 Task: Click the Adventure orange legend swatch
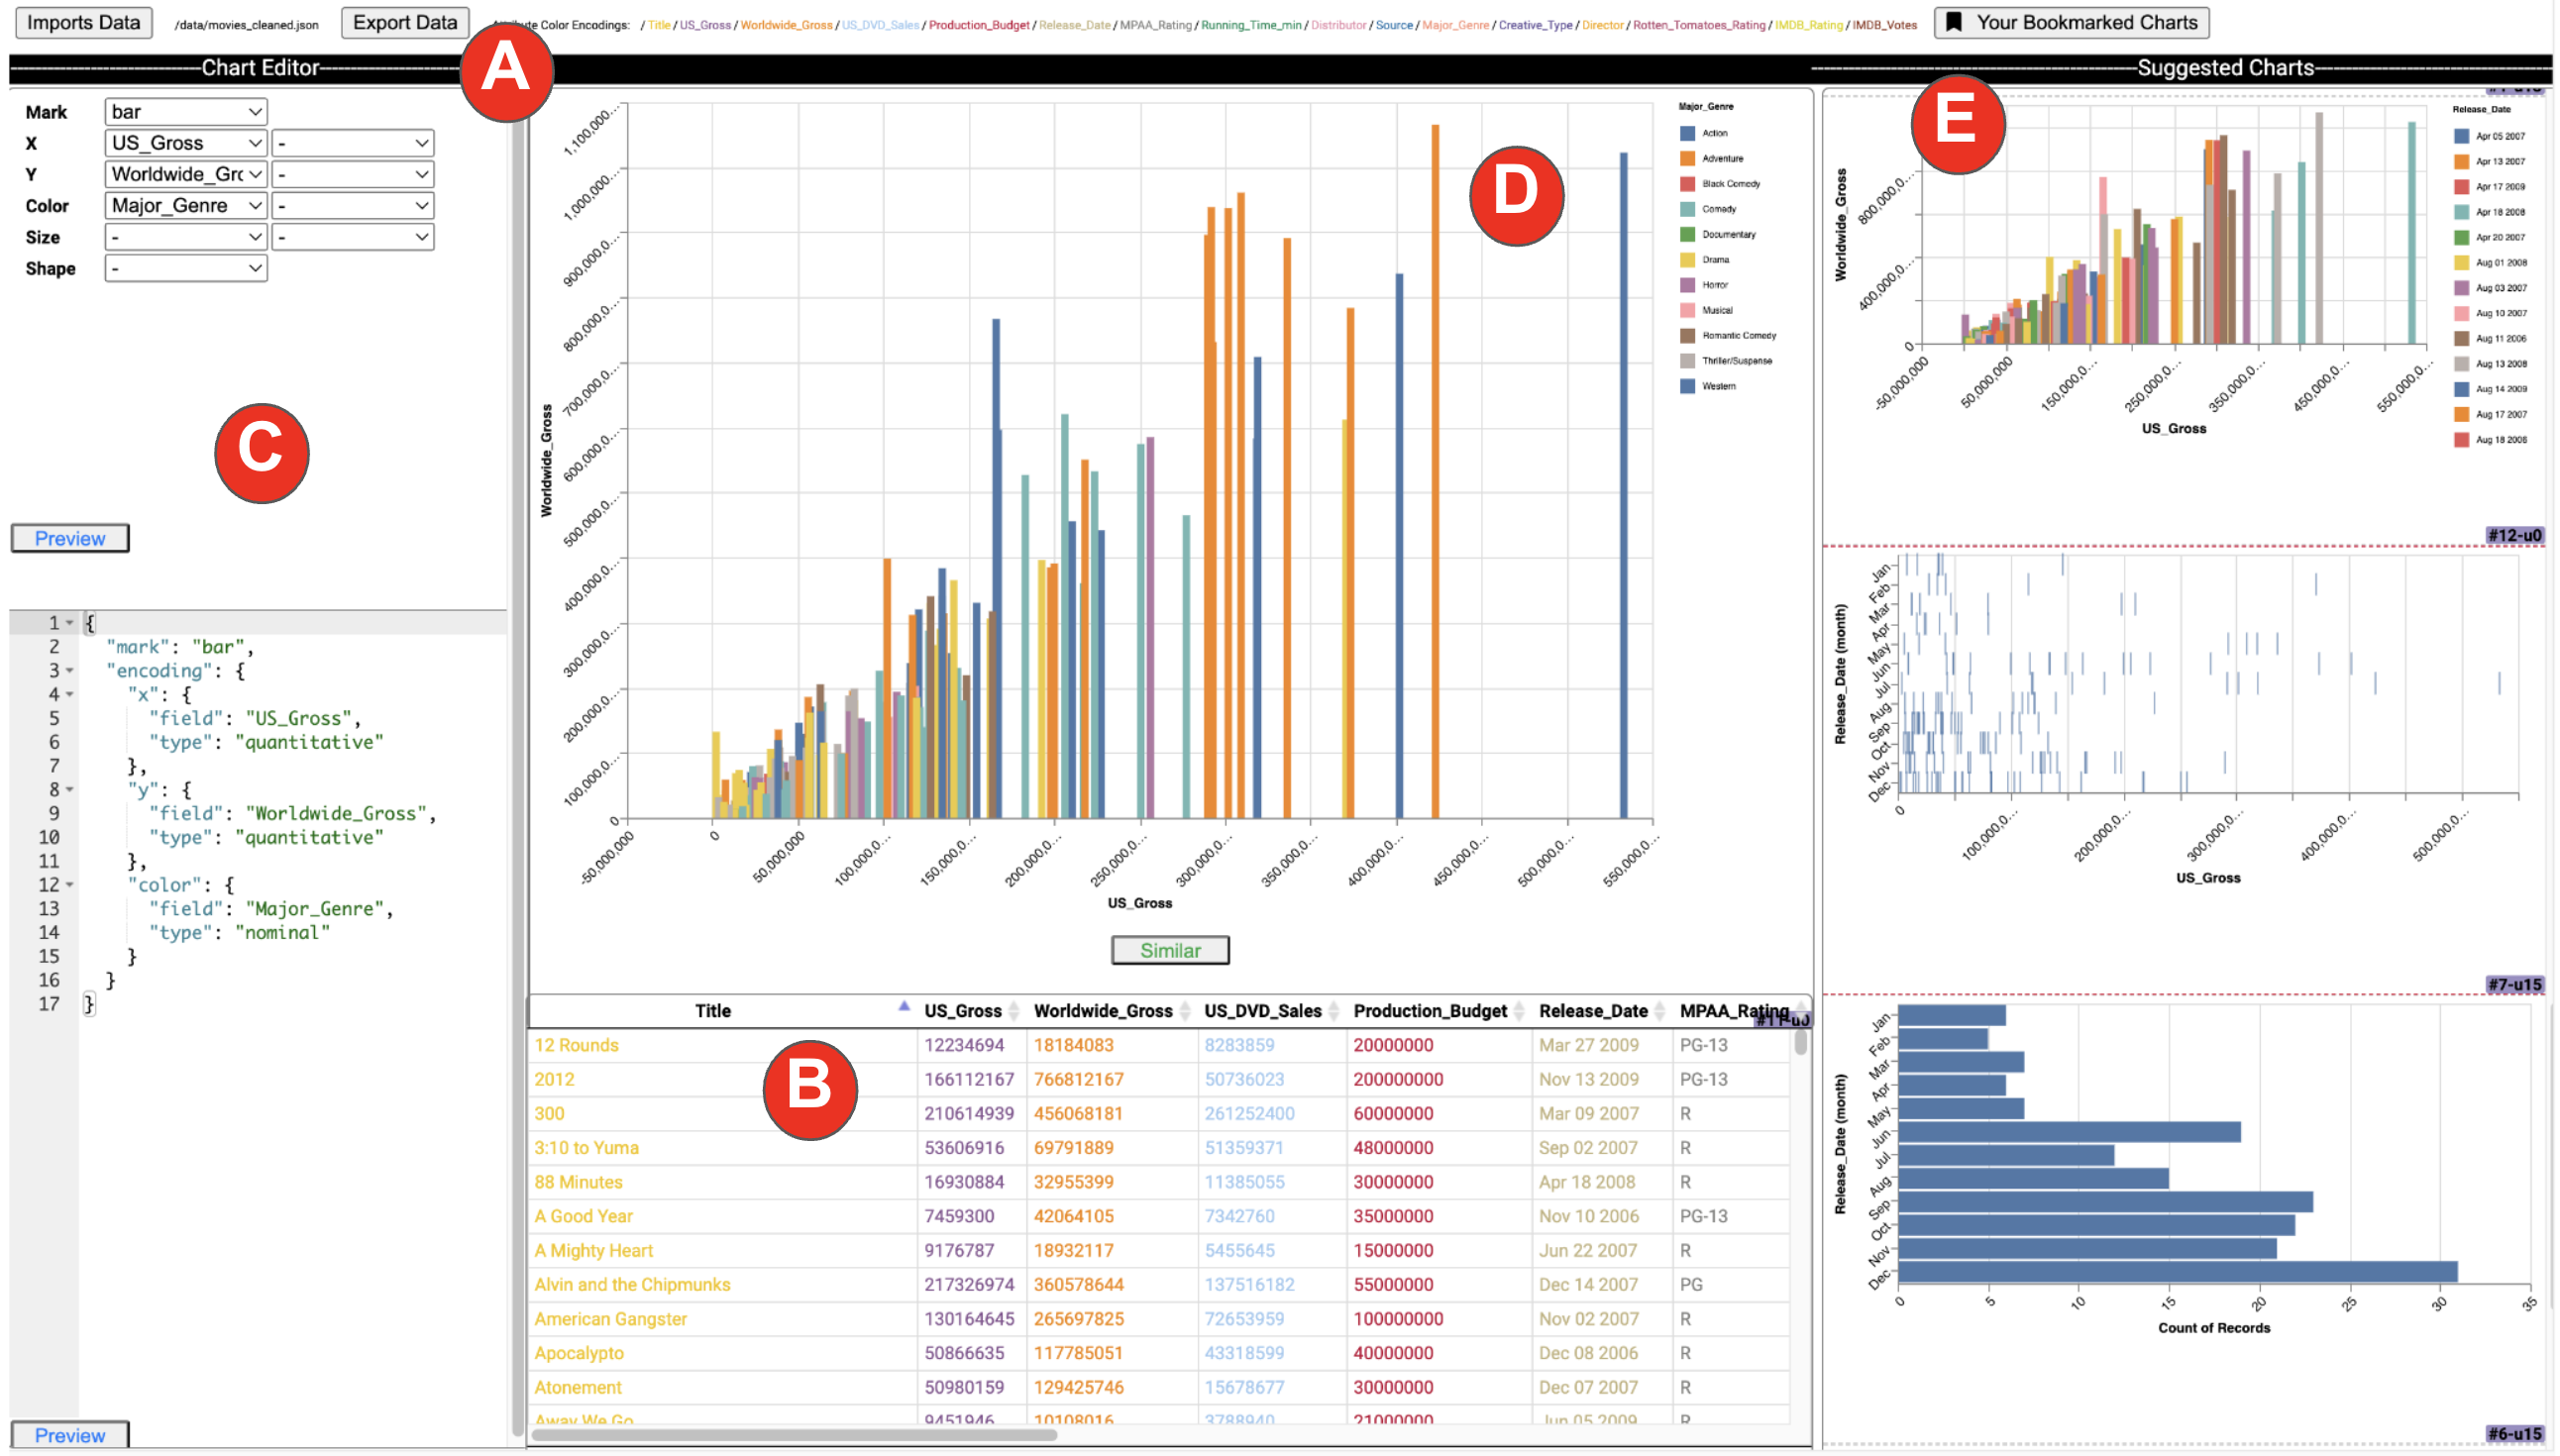1687,159
